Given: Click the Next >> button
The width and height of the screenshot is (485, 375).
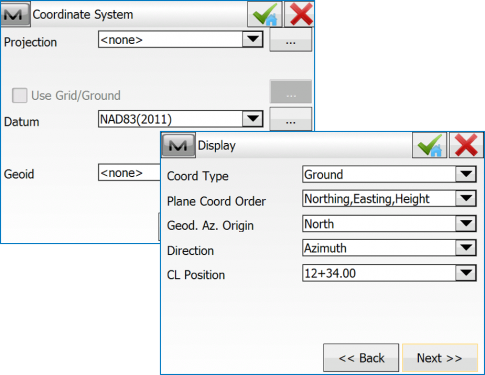Looking at the screenshot, I should point(440,358).
